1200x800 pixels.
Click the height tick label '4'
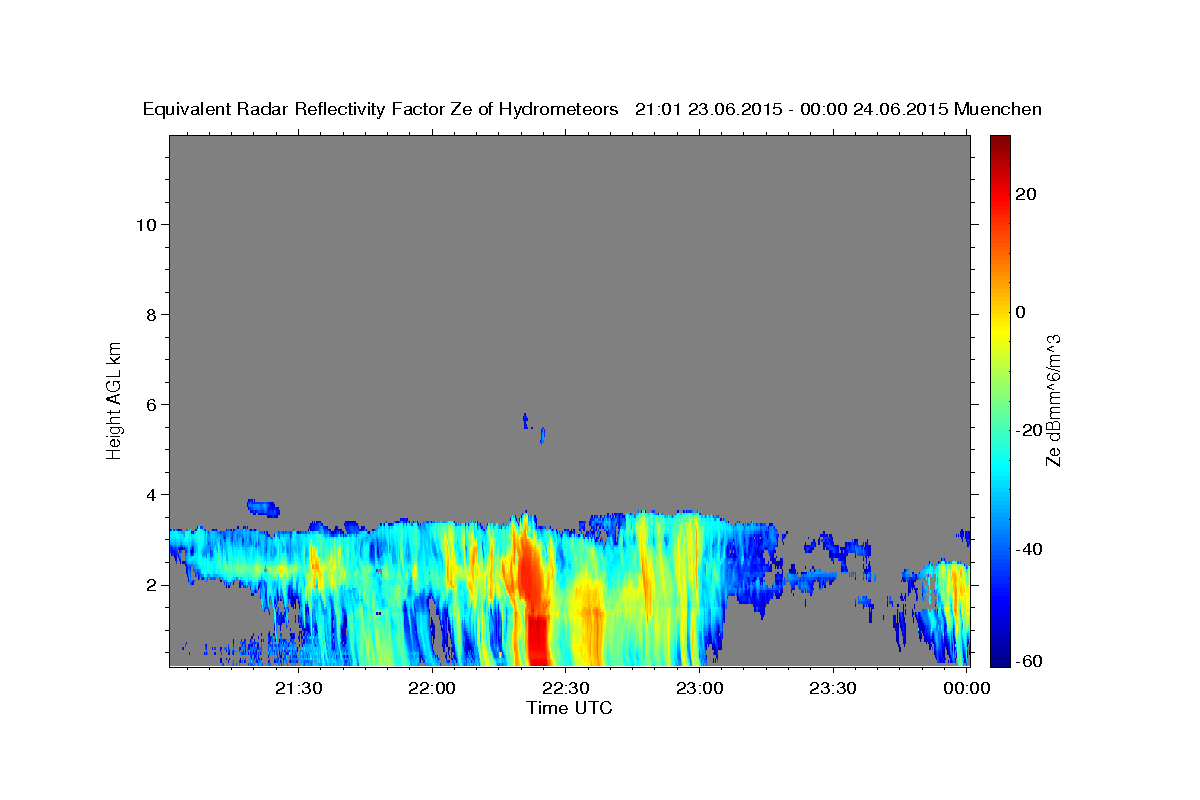[149, 494]
